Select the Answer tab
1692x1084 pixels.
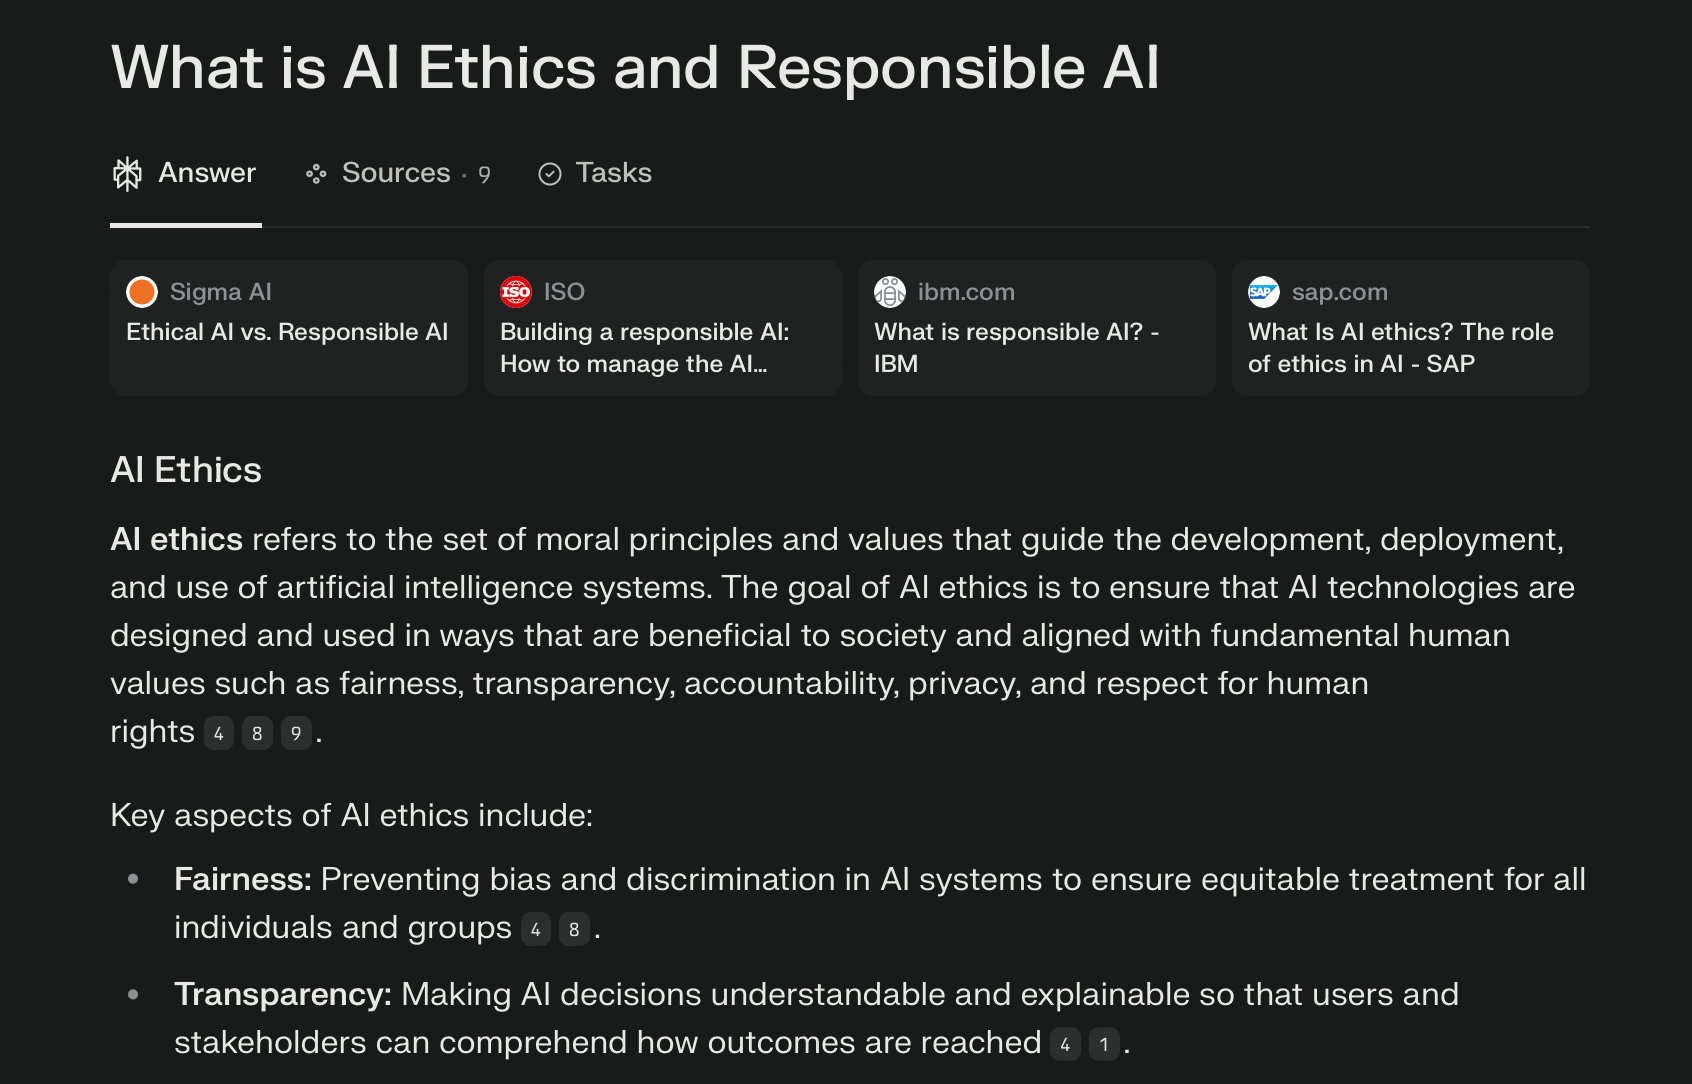(185, 173)
